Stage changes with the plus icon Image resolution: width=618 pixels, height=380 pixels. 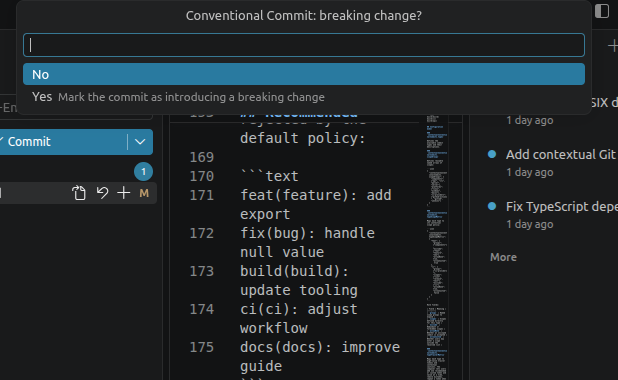pyautogui.click(x=124, y=193)
